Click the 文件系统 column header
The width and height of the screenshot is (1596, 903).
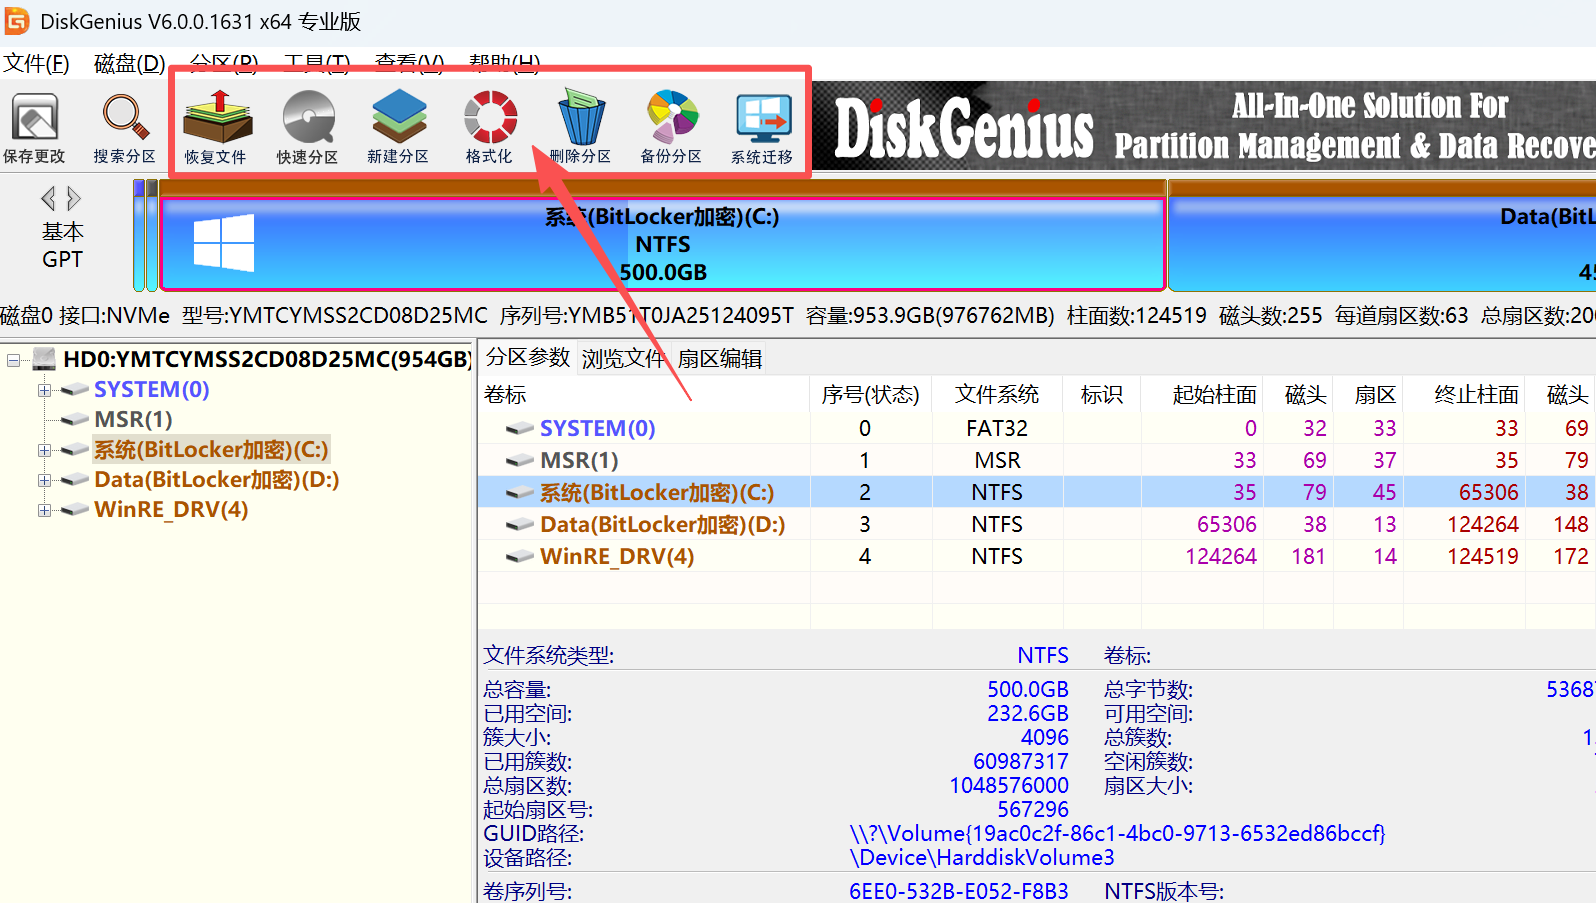(997, 394)
